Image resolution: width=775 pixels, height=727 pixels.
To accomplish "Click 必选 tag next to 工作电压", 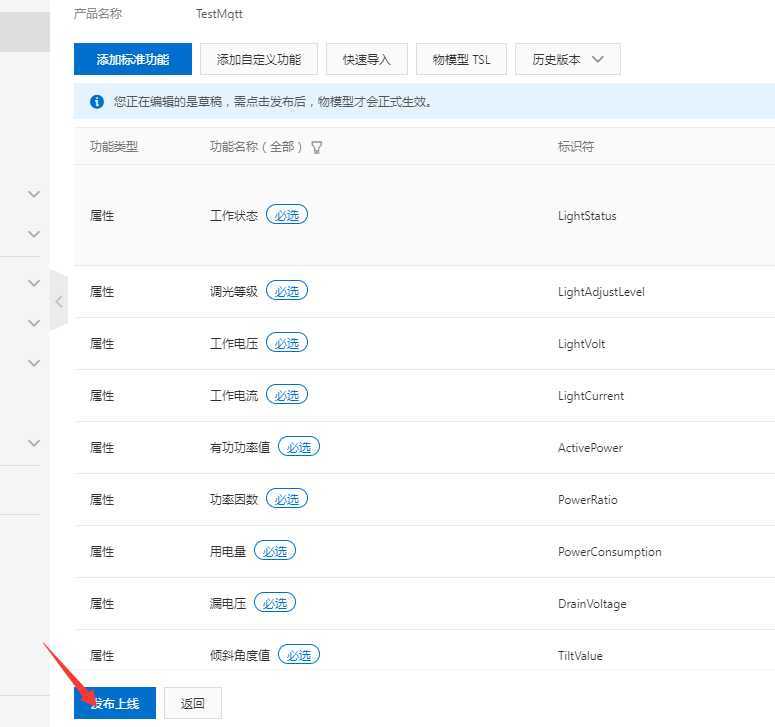I will 287,343.
